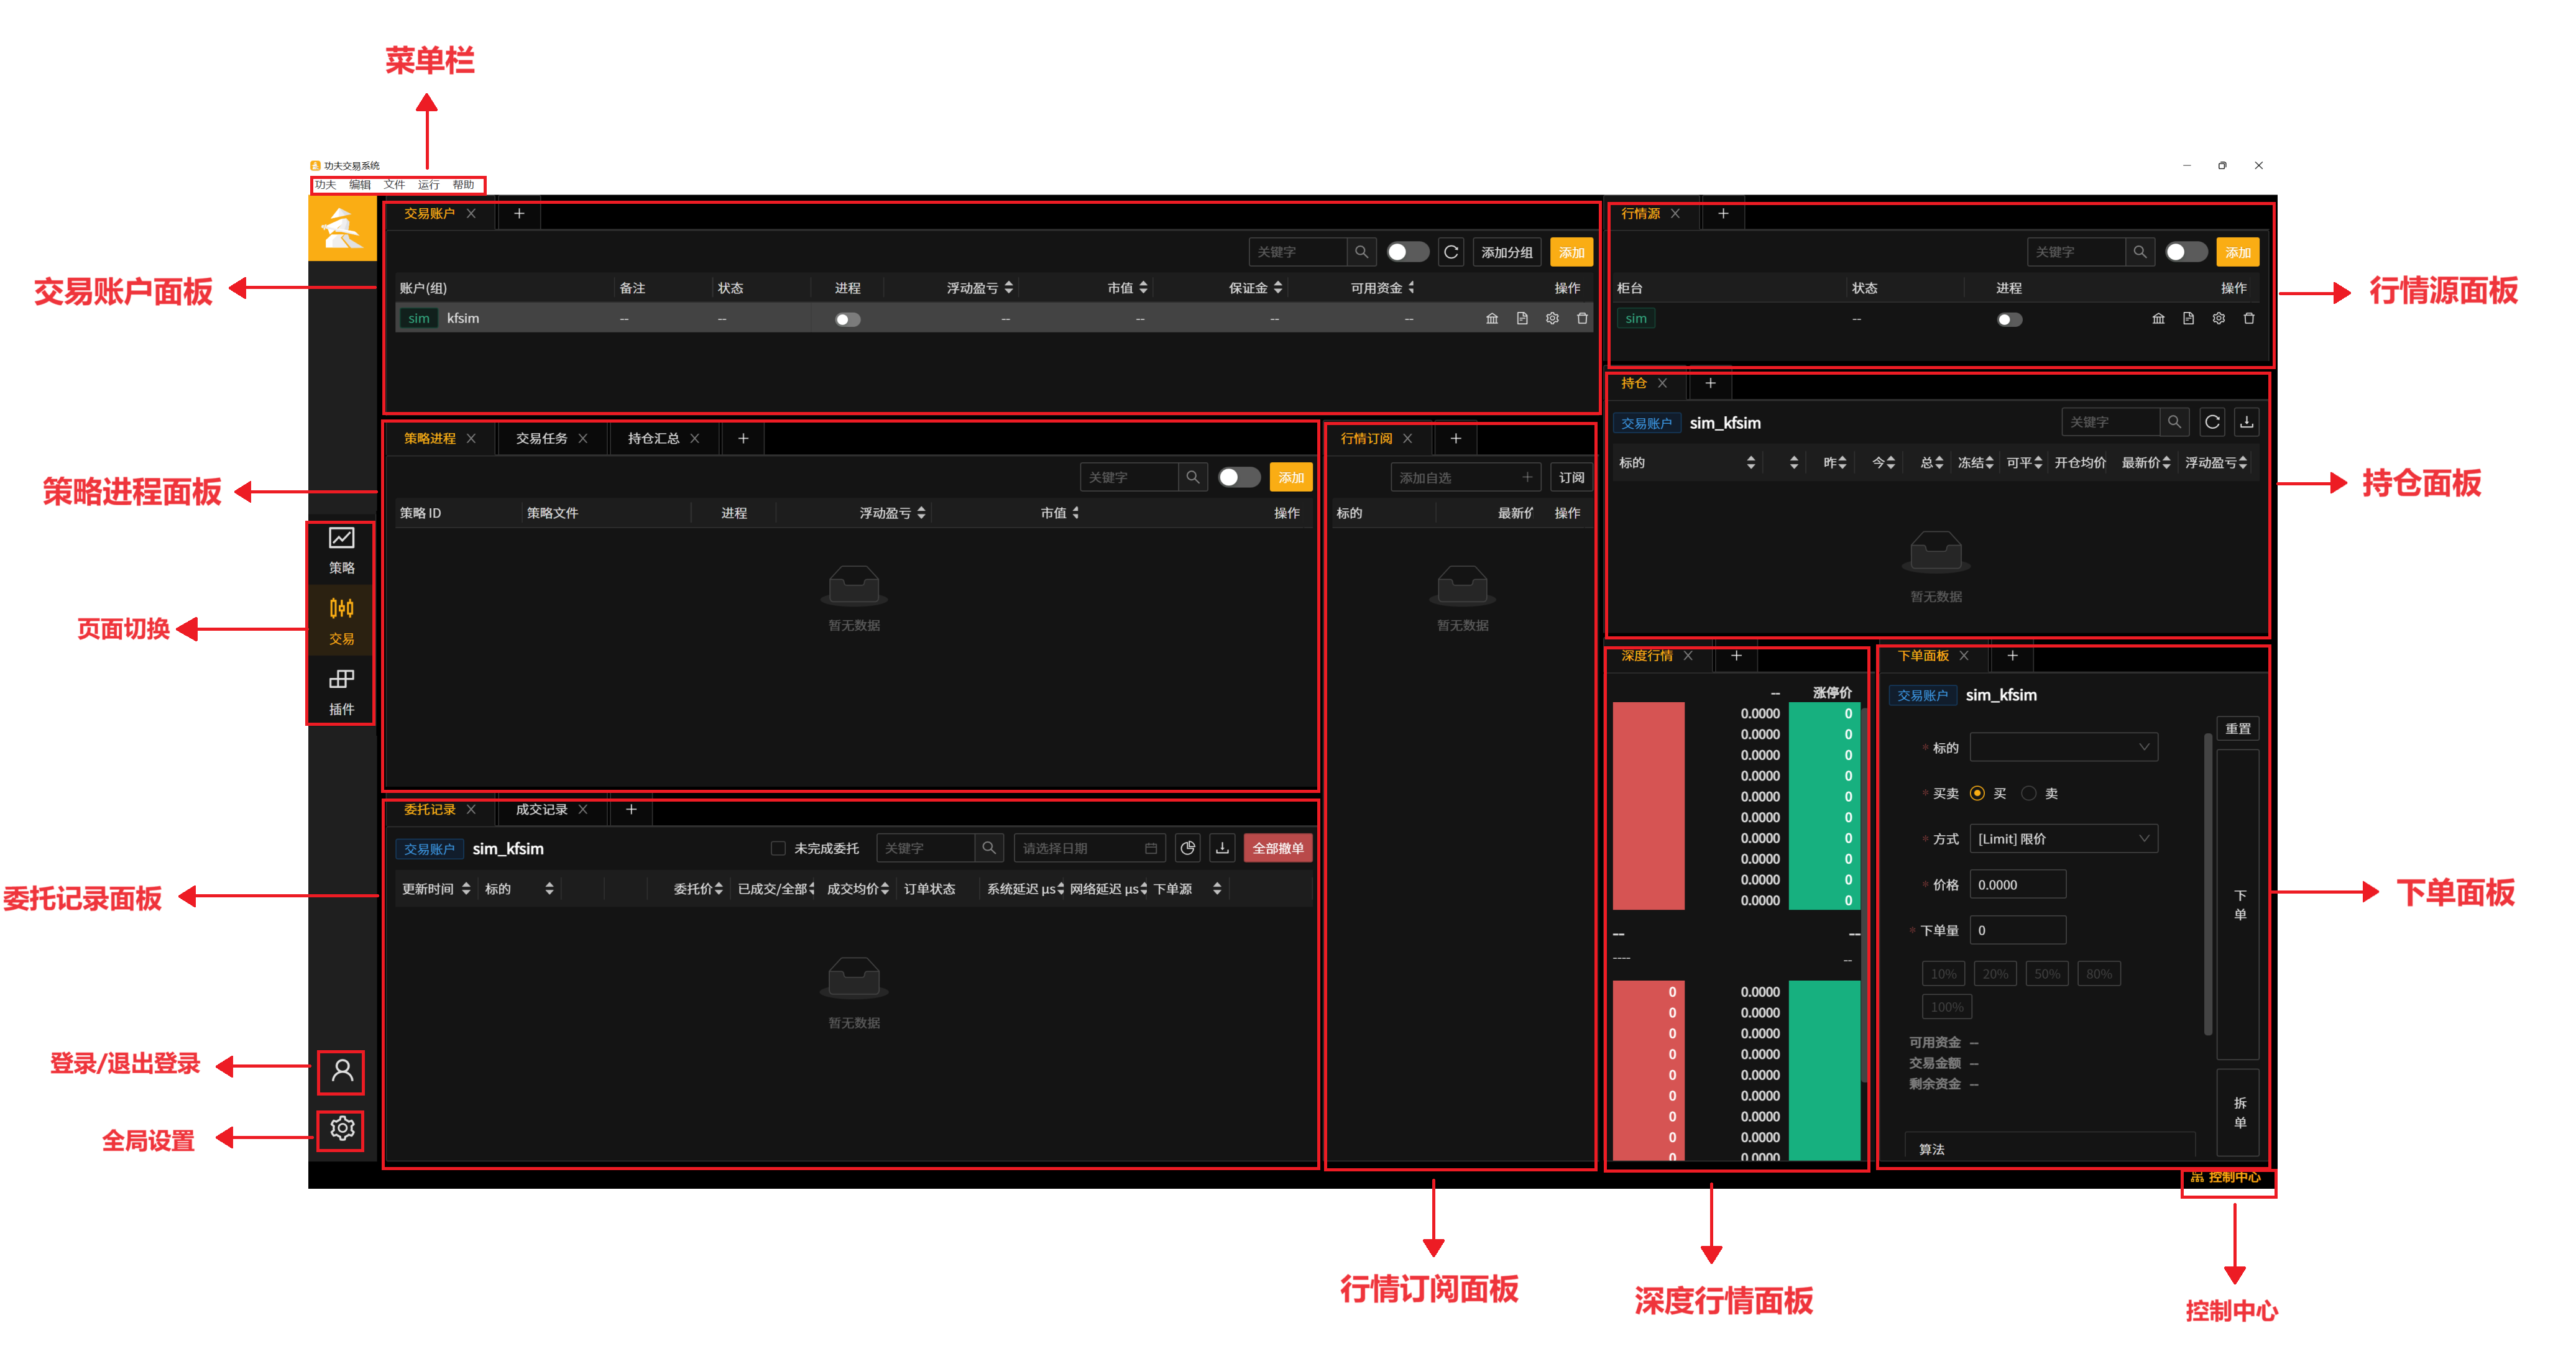
Task: Select the 50% order quantity preset
Action: 2047,973
